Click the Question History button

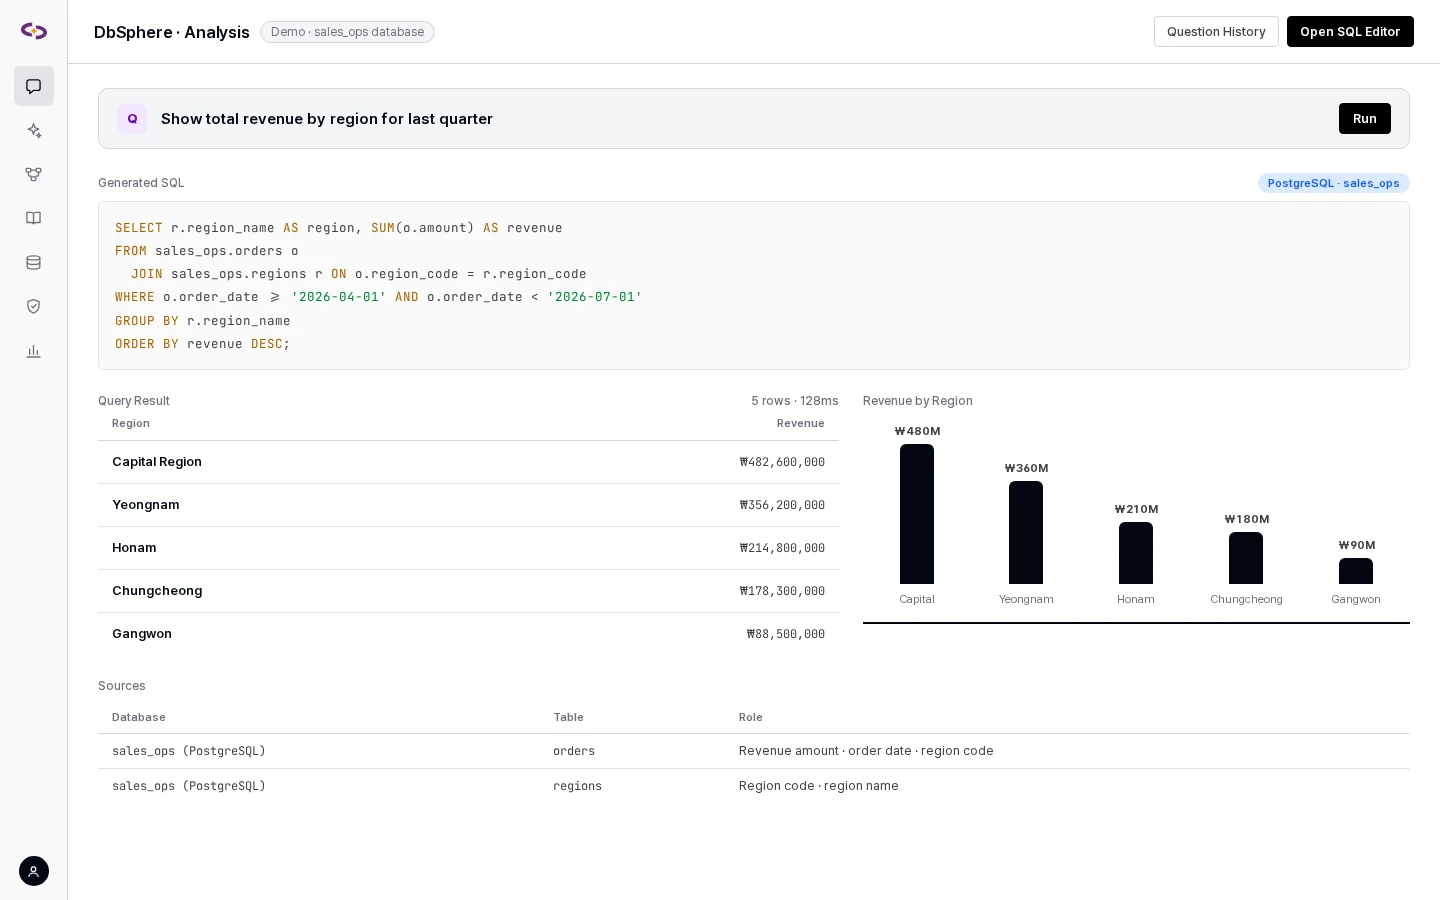pos(1216,31)
